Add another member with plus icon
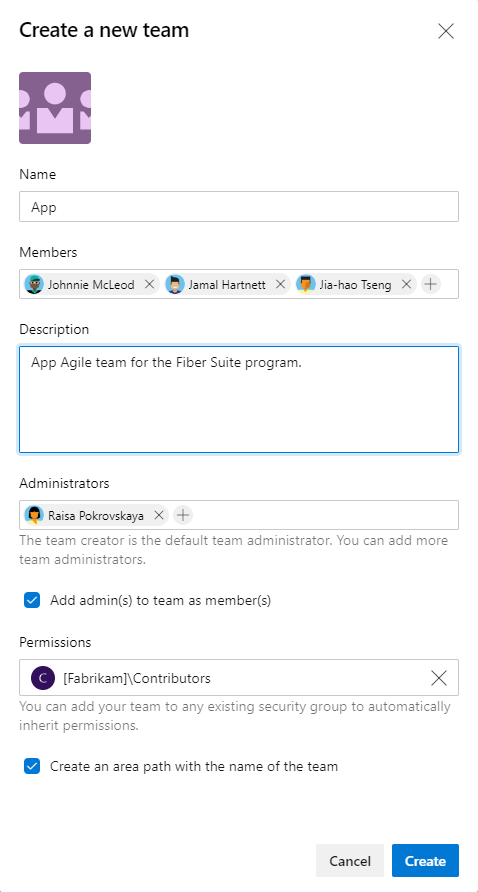This screenshot has height=892, width=478. (x=431, y=284)
